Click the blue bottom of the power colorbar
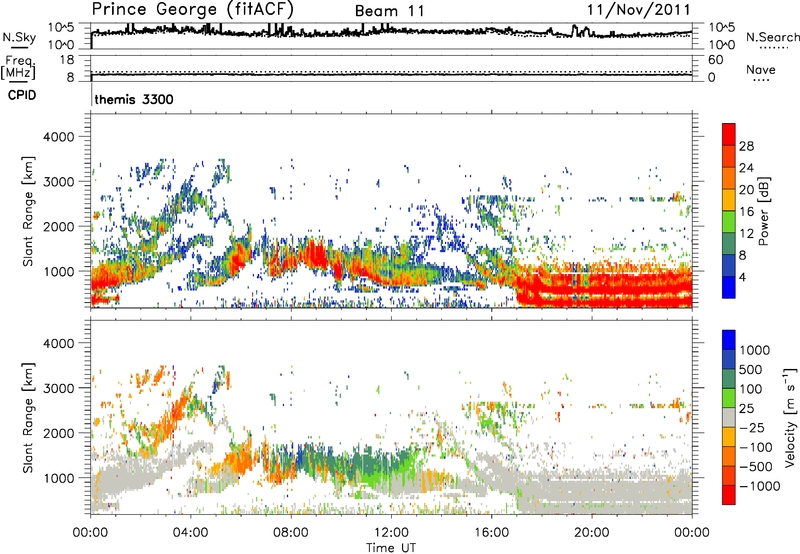This screenshot has width=800, height=554. coord(729,287)
